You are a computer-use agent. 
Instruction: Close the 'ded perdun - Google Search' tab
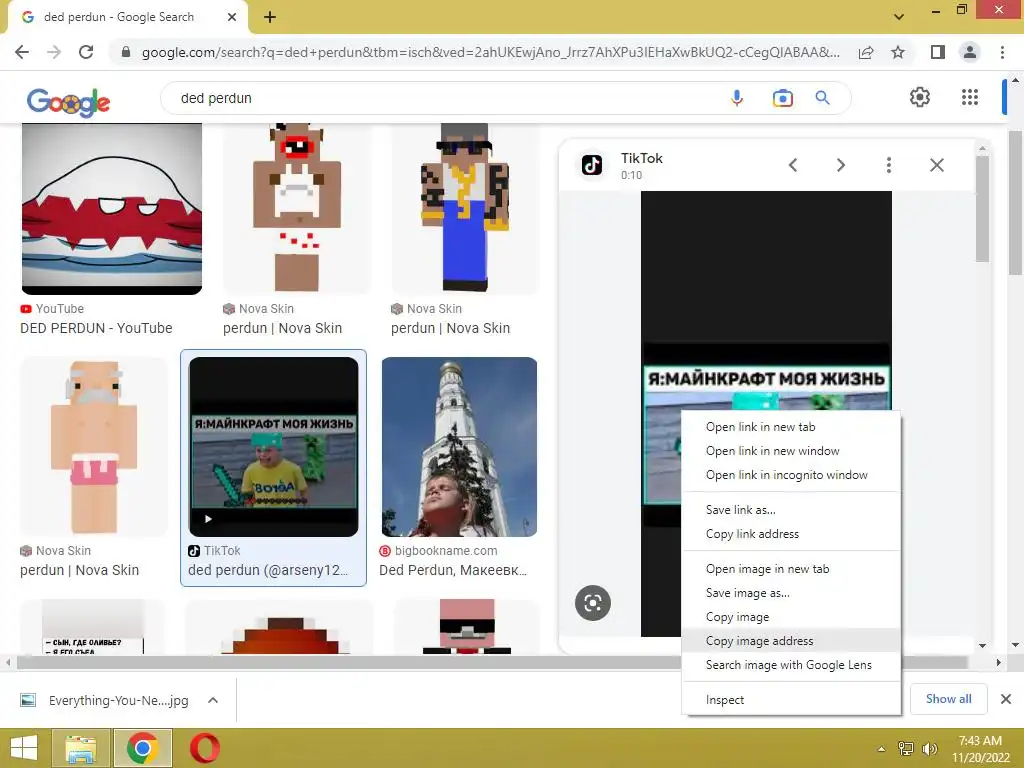coord(232,17)
